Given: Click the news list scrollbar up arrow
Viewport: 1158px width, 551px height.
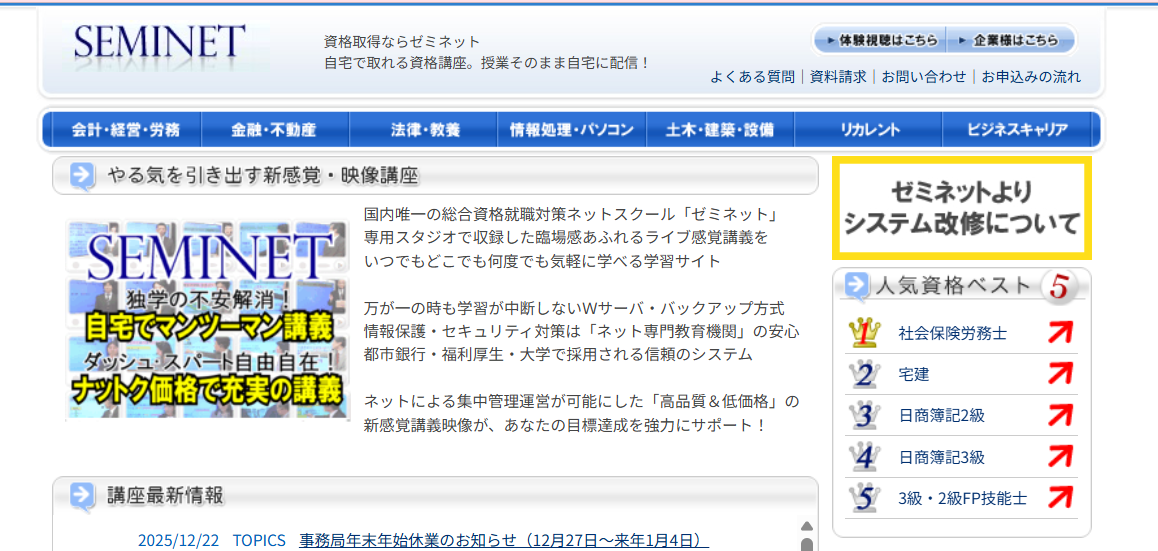Looking at the screenshot, I should [x=807, y=527].
